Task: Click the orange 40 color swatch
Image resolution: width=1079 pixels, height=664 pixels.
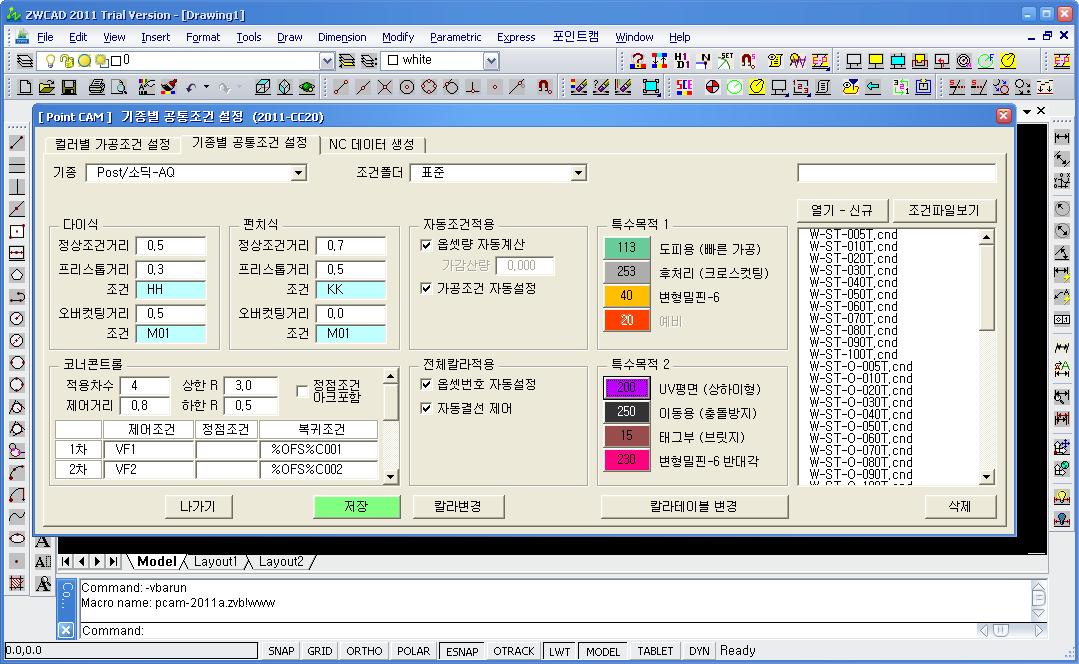Action: tap(627, 295)
